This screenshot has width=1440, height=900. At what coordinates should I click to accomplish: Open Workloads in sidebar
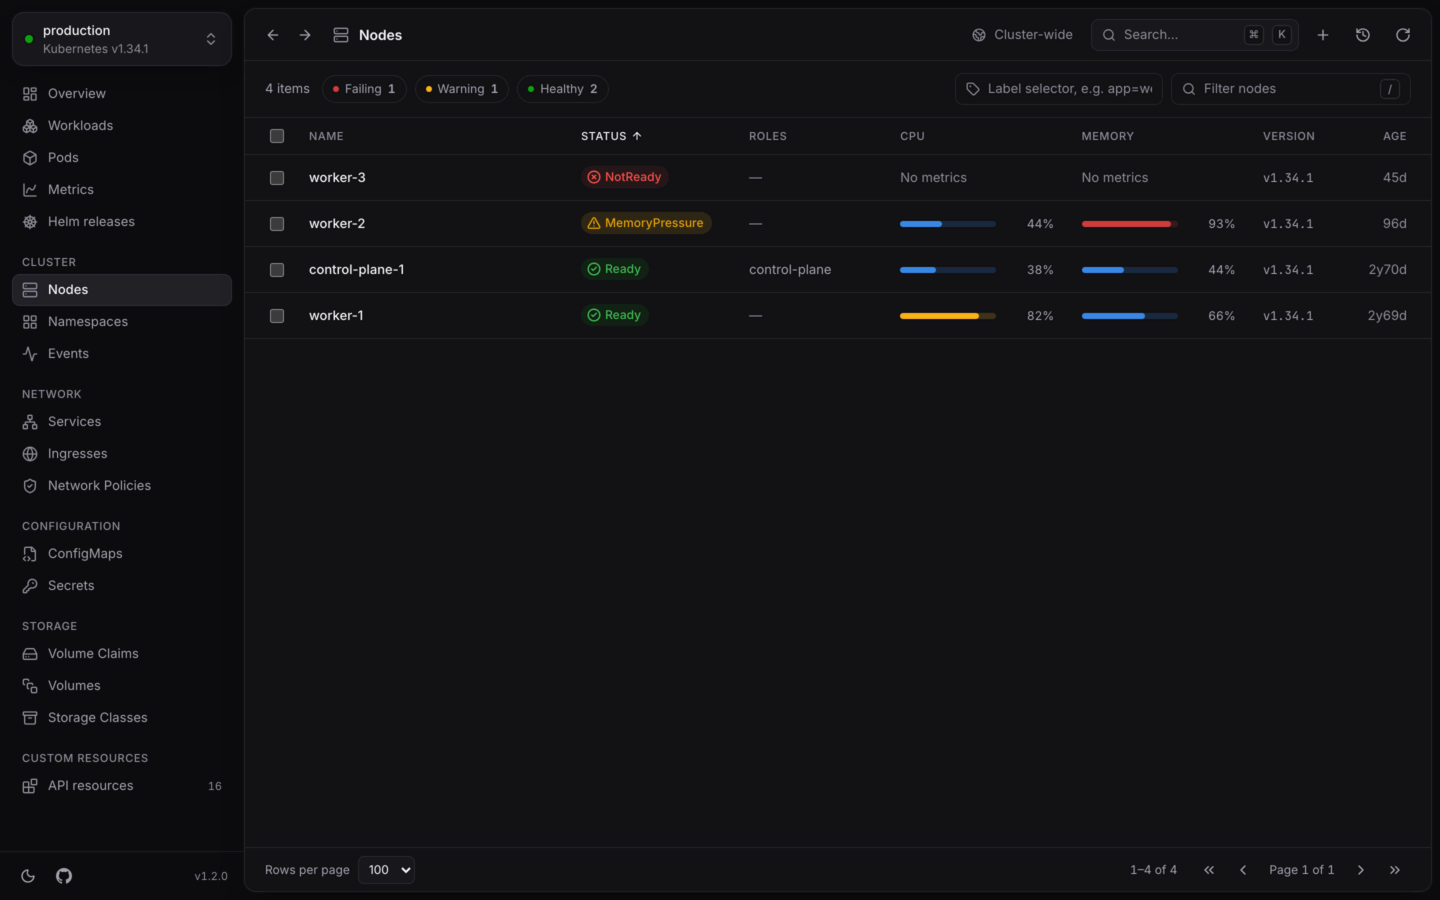tap(122, 126)
